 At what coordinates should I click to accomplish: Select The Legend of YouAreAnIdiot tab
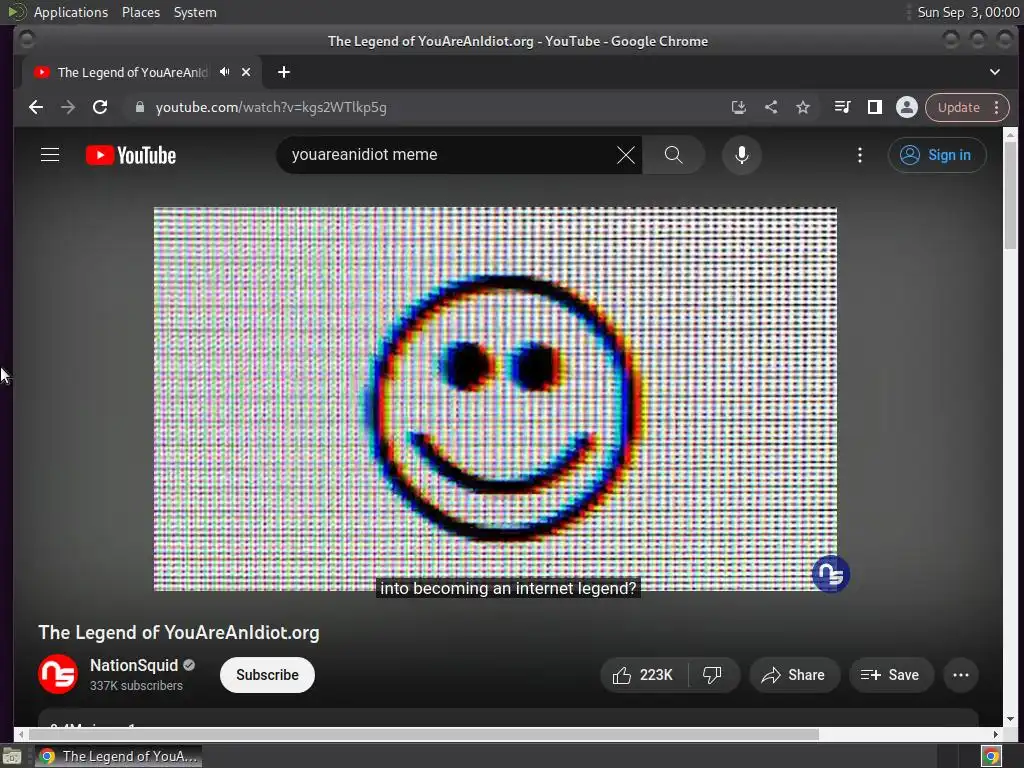coord(133,72)
